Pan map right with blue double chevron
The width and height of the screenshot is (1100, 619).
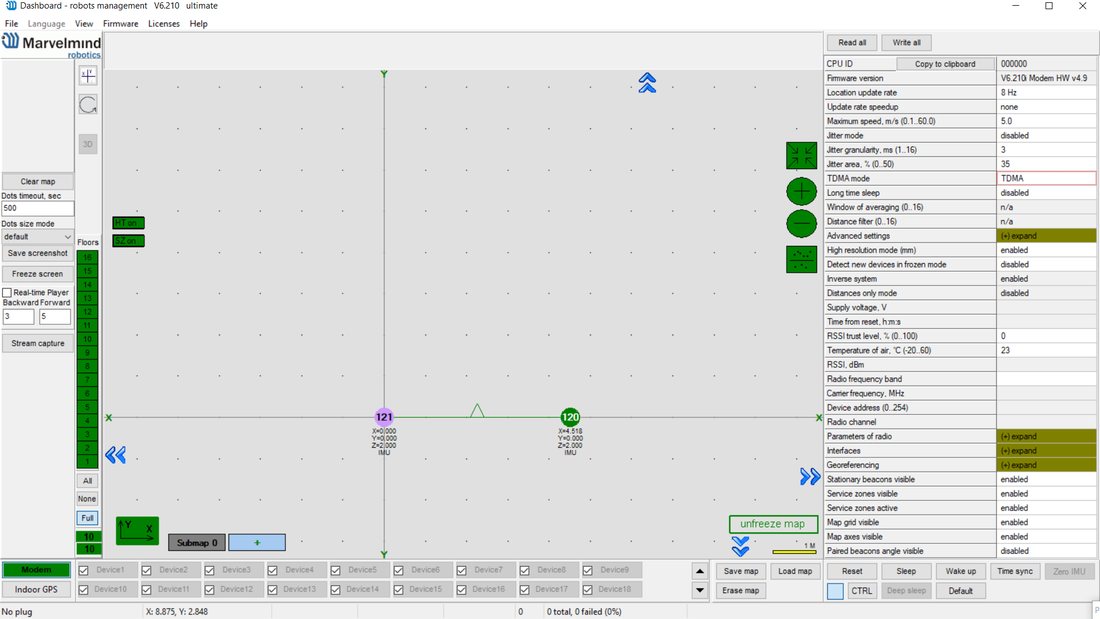810,477
